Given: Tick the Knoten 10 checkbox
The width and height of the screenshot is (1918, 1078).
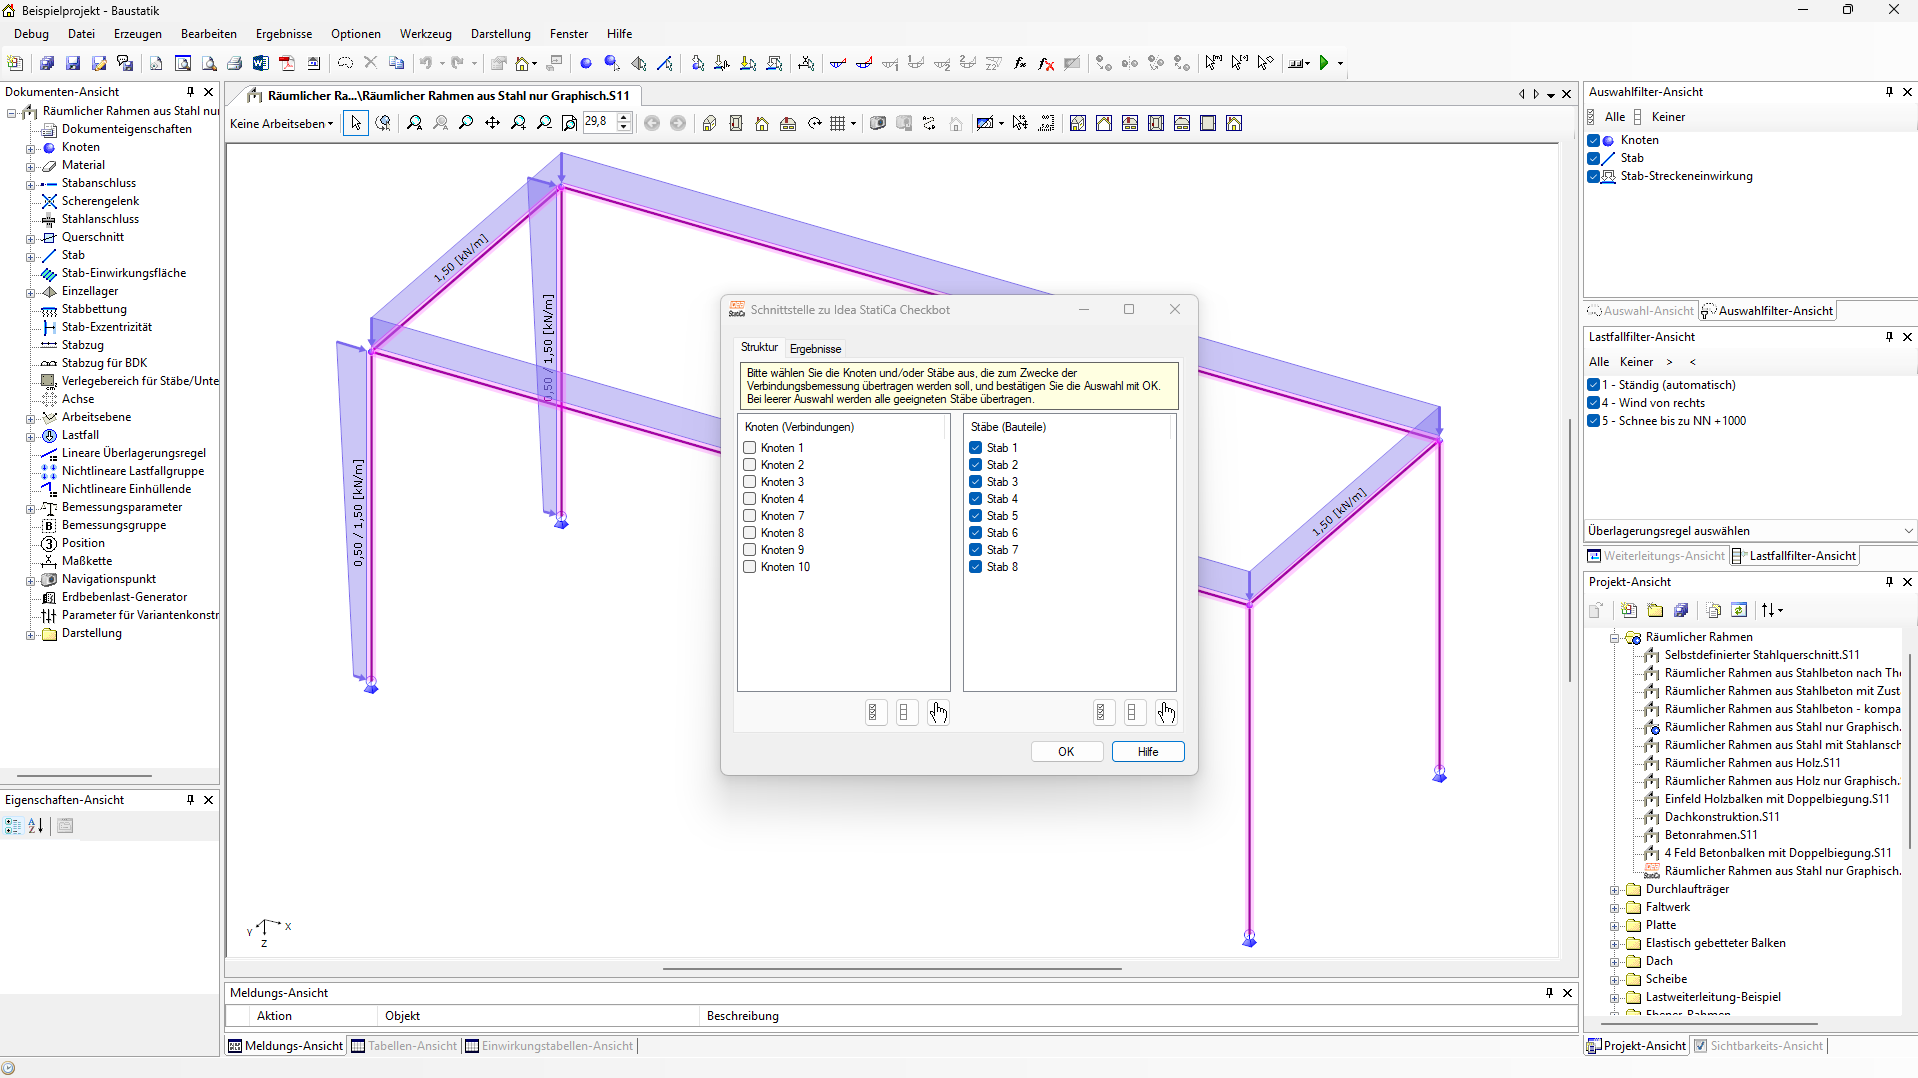Looking at the screenshot, I should 749,567.
